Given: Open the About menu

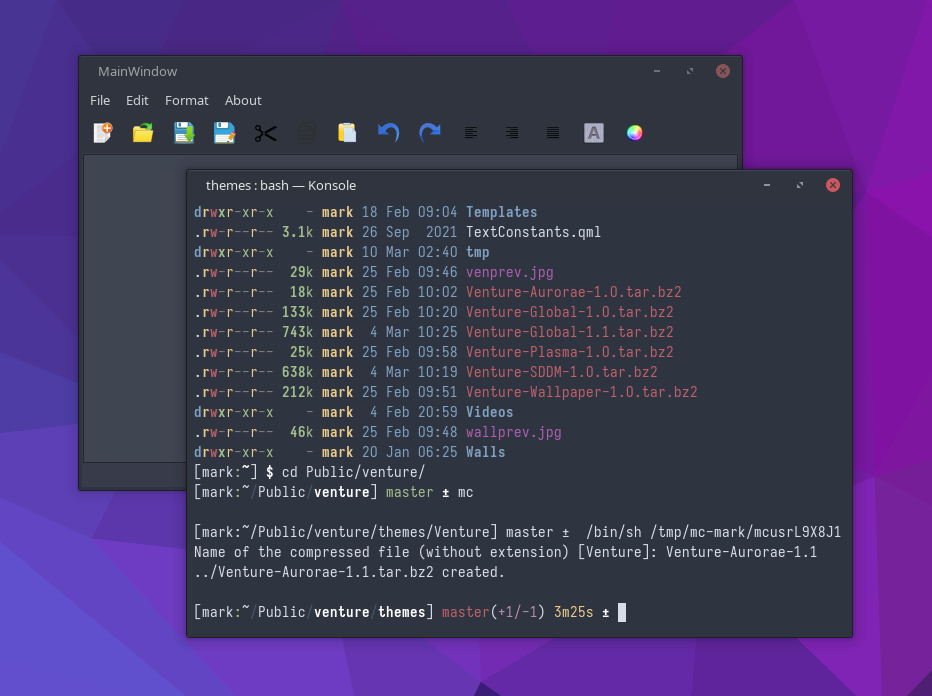Looking at the screenshot, I should [x=243, y=100].
